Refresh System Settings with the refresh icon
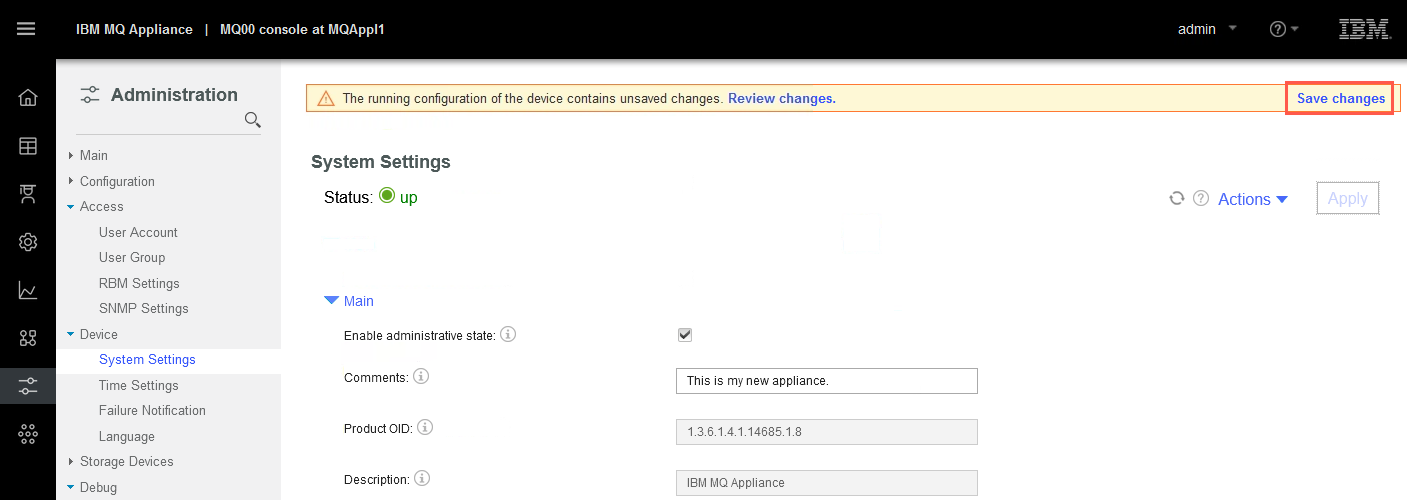This screenshot has height=500, width=1407. (x=1177, y=199)
